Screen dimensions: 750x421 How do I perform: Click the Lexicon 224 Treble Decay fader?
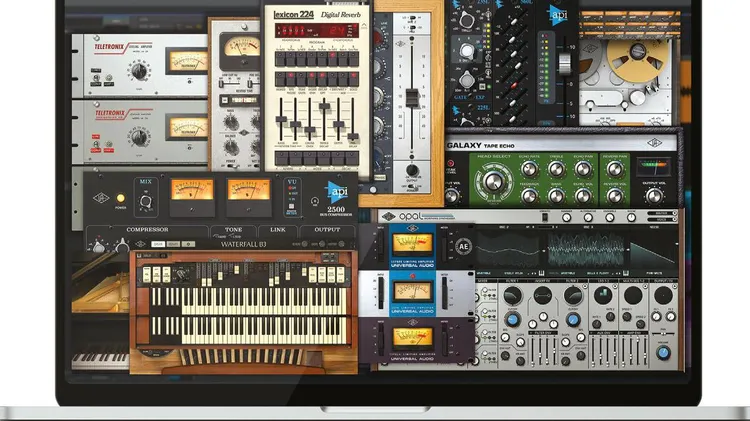coord(324,106)
